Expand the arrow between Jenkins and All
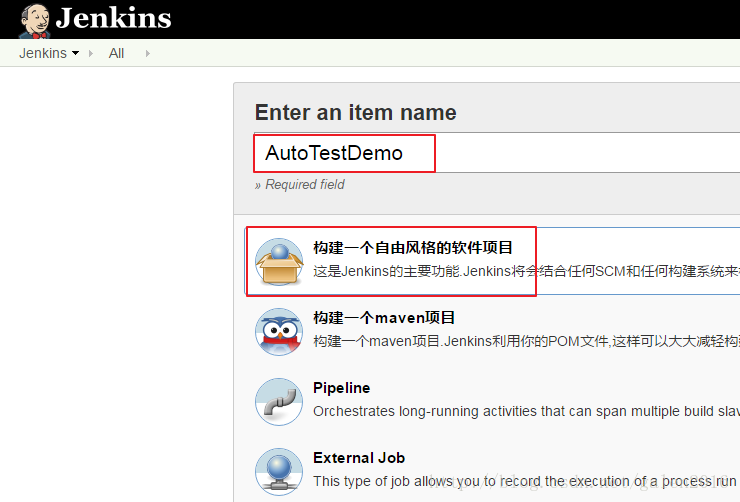Image resolution: width=740 pixels, height=502 pixels. 91,53
